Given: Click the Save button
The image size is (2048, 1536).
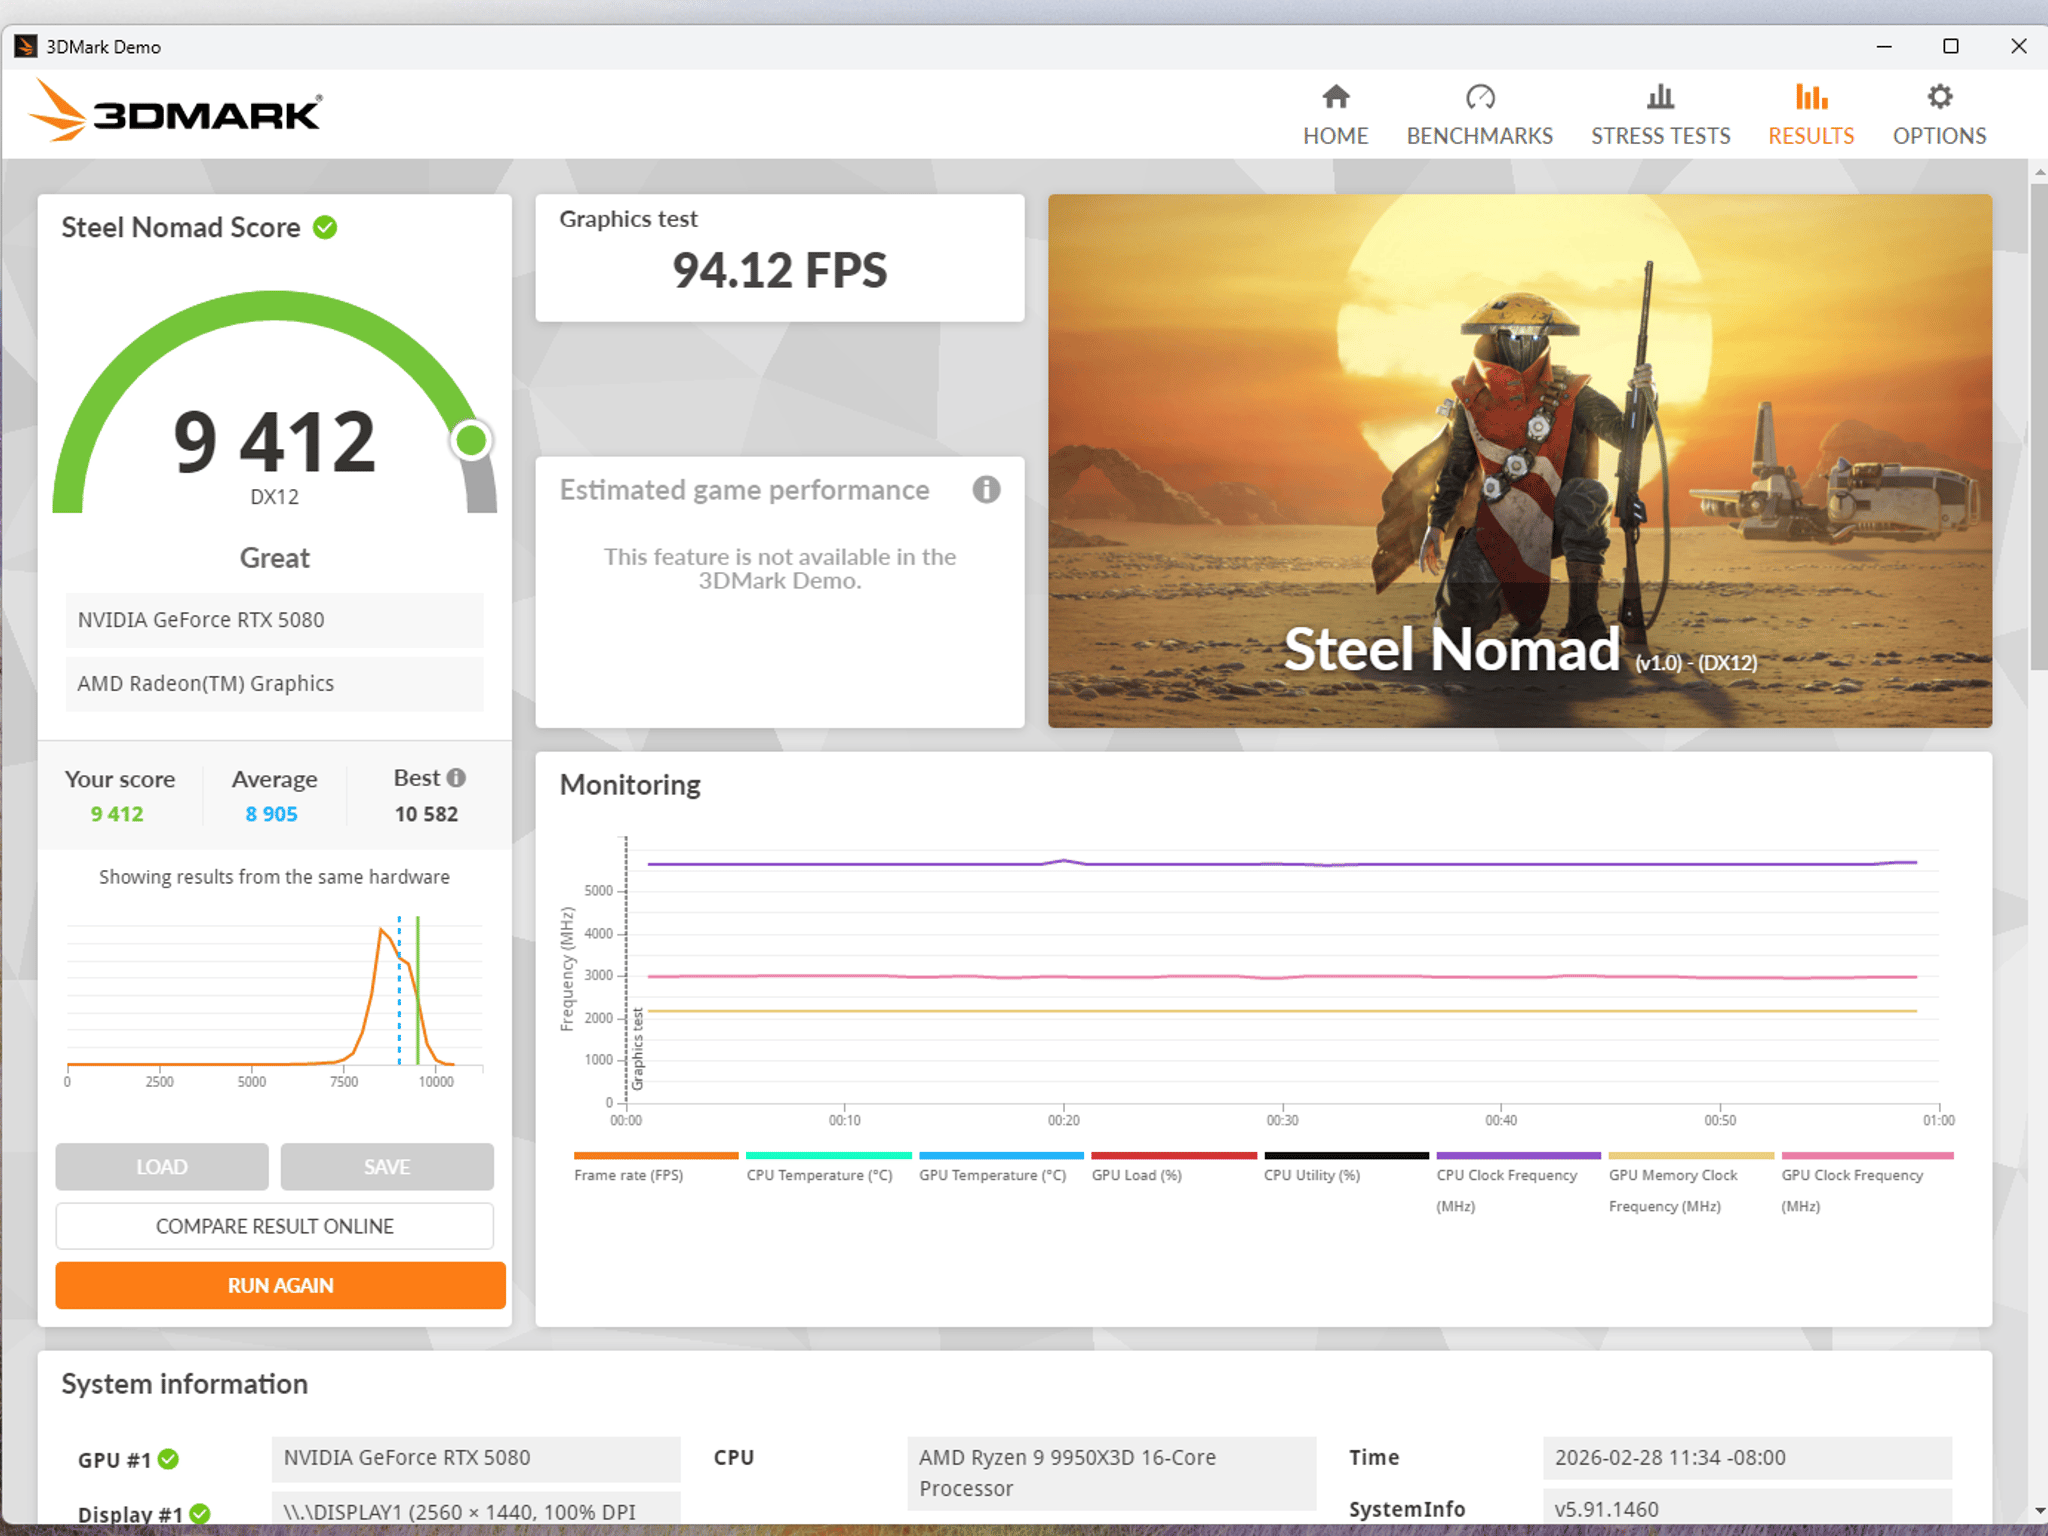Looking at the screenshot, I should coord(387,1167).
